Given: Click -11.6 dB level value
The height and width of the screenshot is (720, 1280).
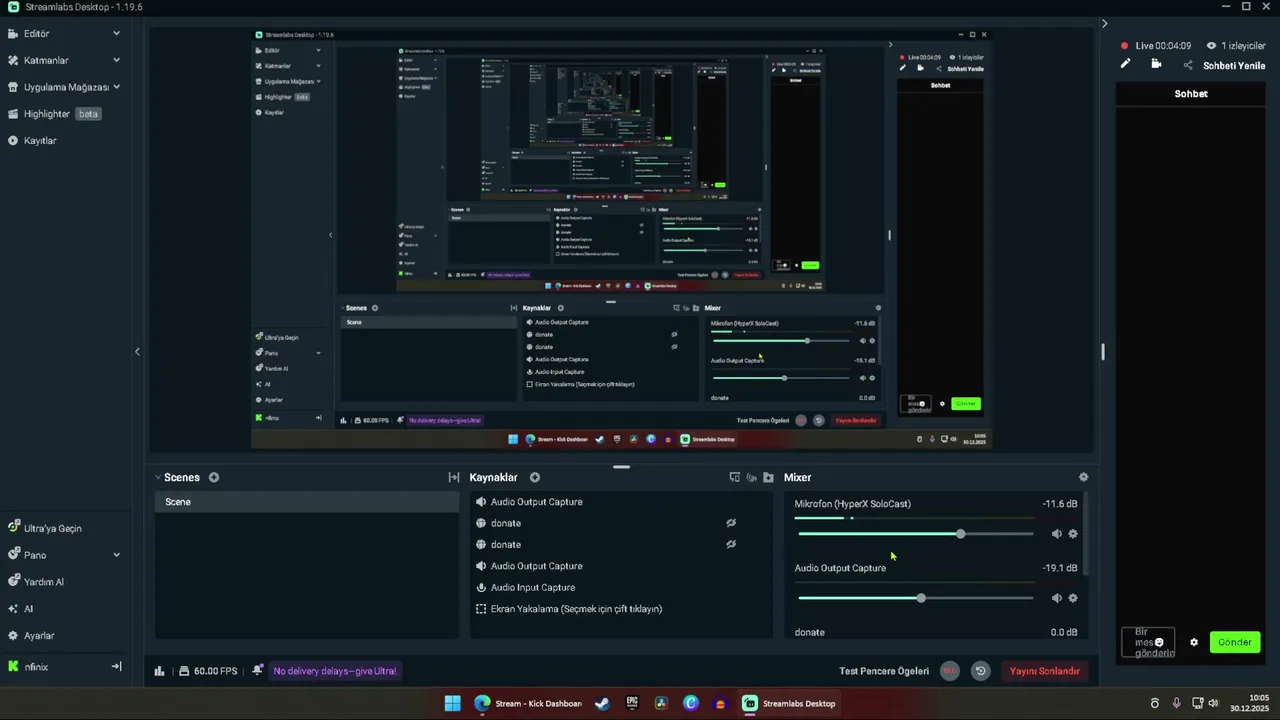Looking at the screenshot, I should coord(1060,504).
